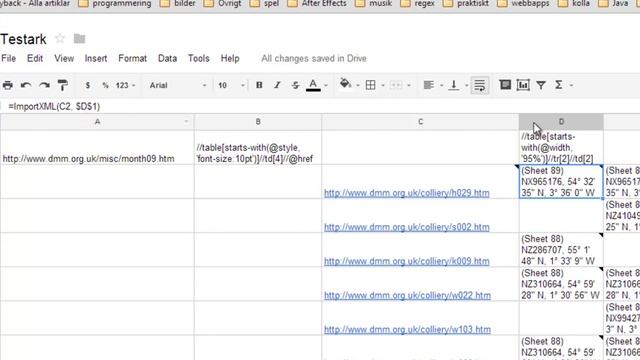The height and width of the screenshot is (360, 640).
Task: Toggle strikethrough formatting
Action: [x=295, y=85]
